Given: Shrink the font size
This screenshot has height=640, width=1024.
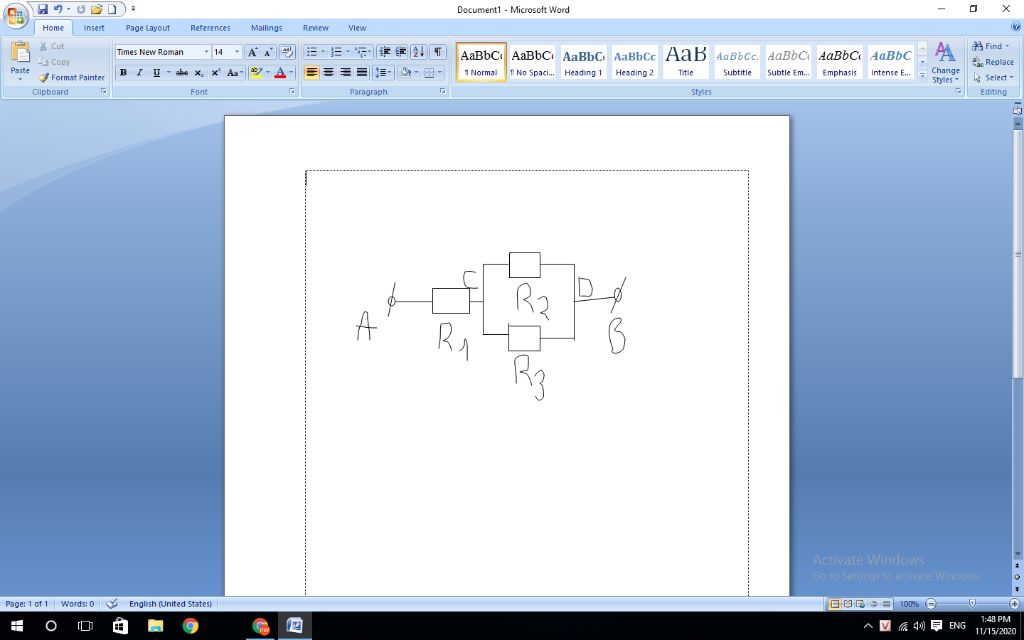Looking at the screenshot, I should (x=268, y=52).
